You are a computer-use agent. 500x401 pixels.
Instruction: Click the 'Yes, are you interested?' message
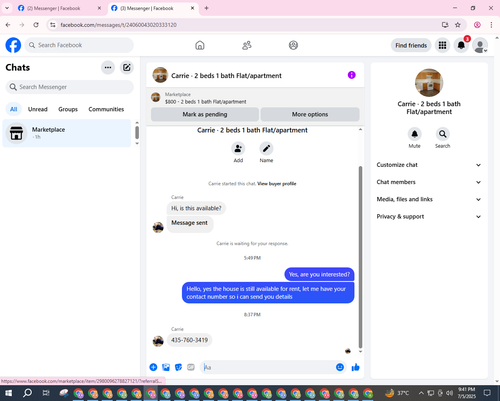tap(319, 274)
